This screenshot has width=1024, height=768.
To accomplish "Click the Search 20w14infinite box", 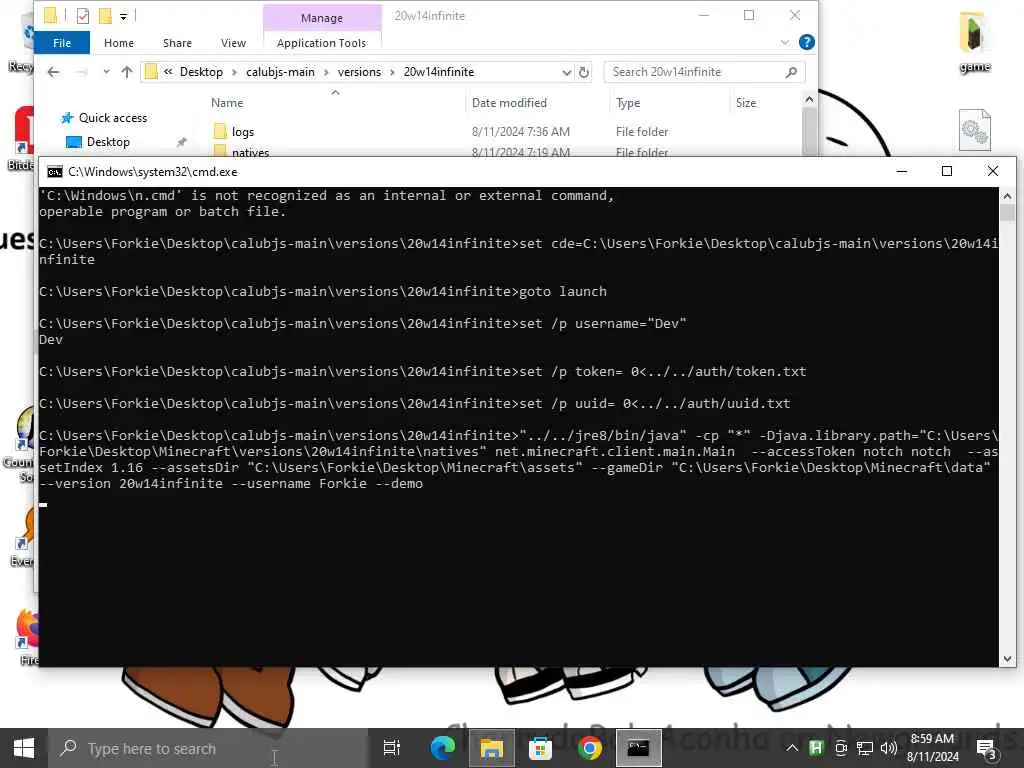I will [704, 72].
